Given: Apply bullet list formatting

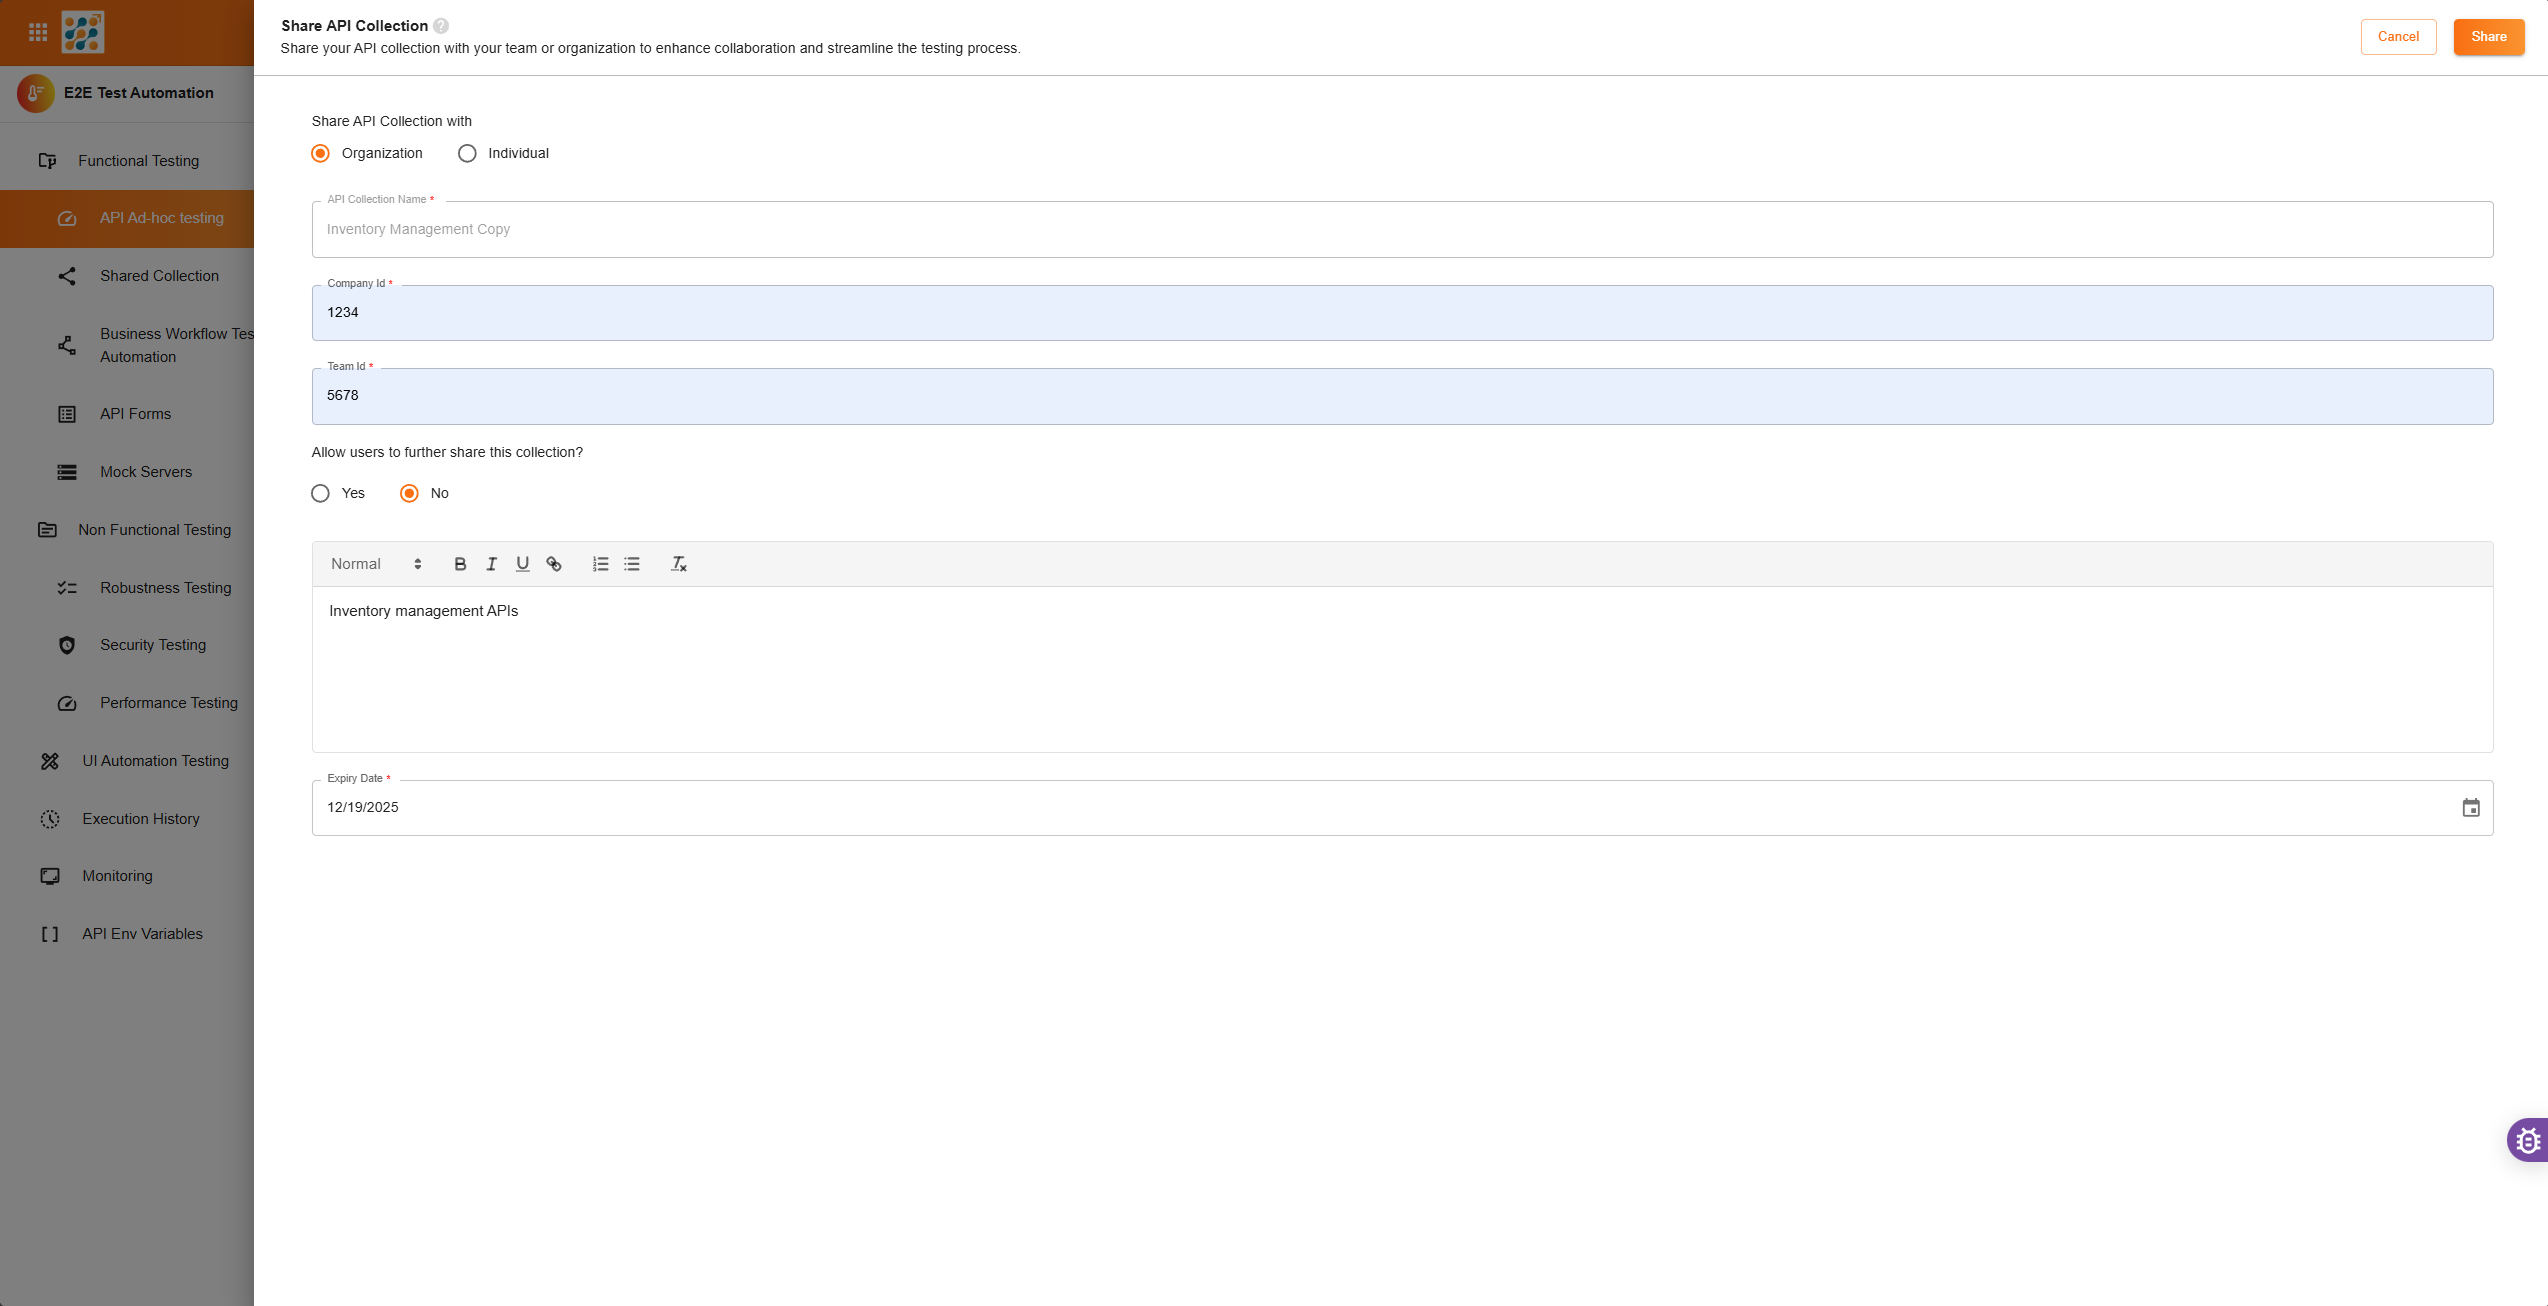Looking at the screenshot, I should click(x=632, y=564).
